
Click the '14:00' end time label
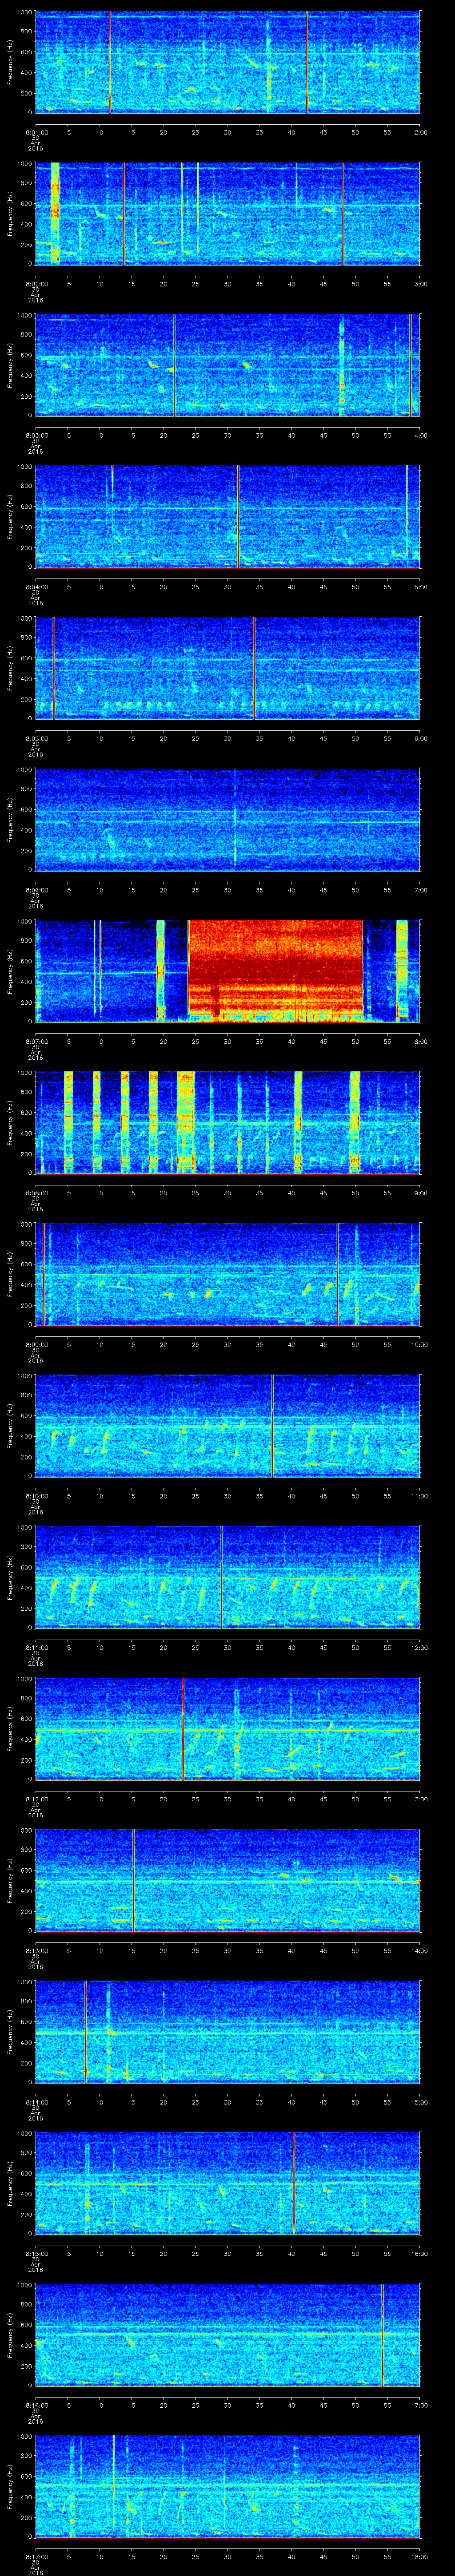pyautogui.click(x=419, y=1950)
